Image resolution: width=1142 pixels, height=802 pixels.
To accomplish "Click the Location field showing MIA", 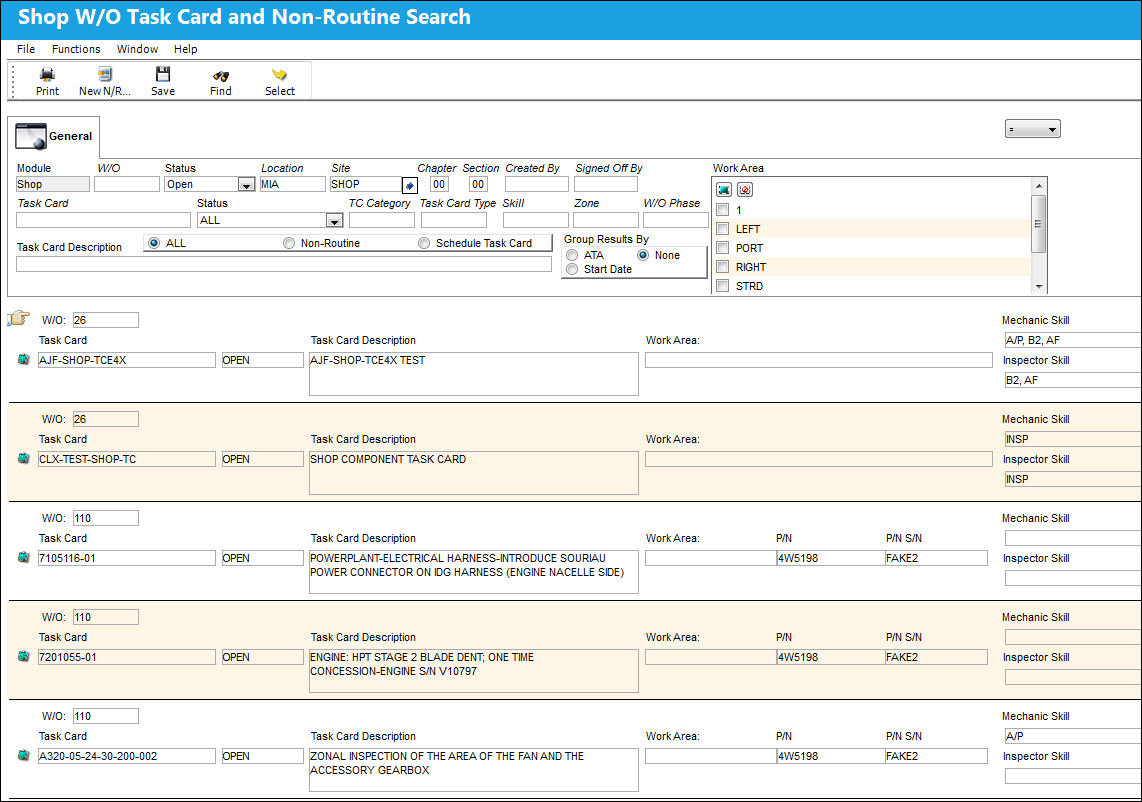I will point(293,184).
